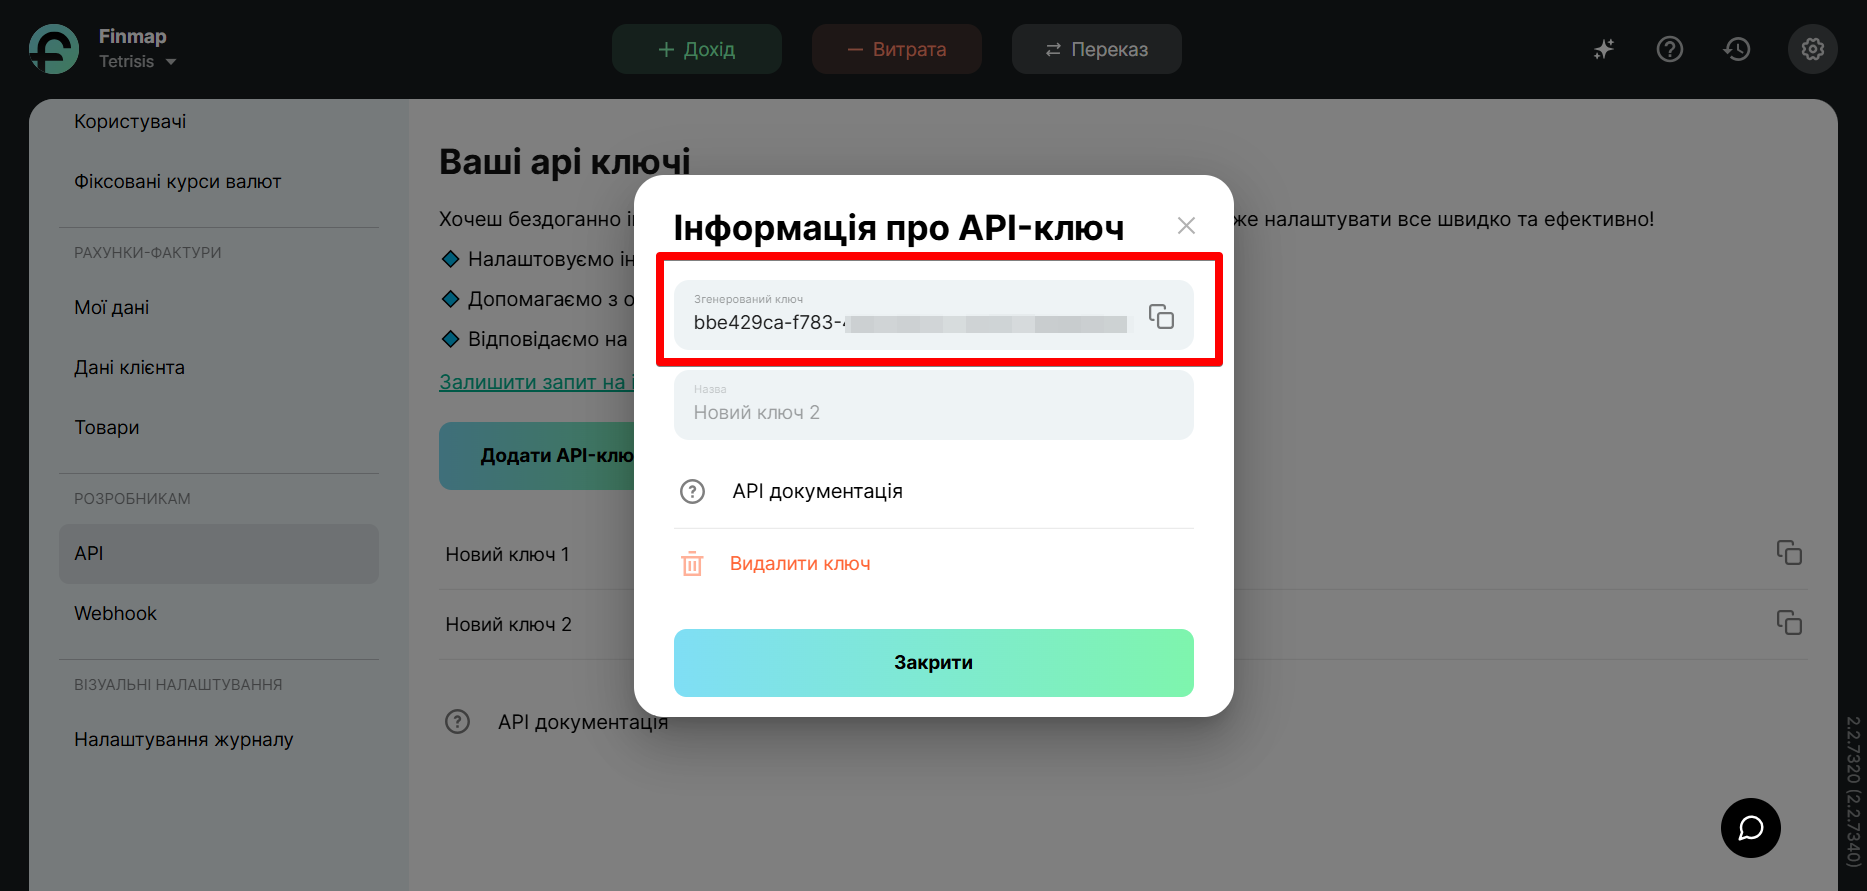The width and height of the screenshot is (1867, 891).
Task: Copy the Новий ключ 2 key
Action: [1789, 623]
